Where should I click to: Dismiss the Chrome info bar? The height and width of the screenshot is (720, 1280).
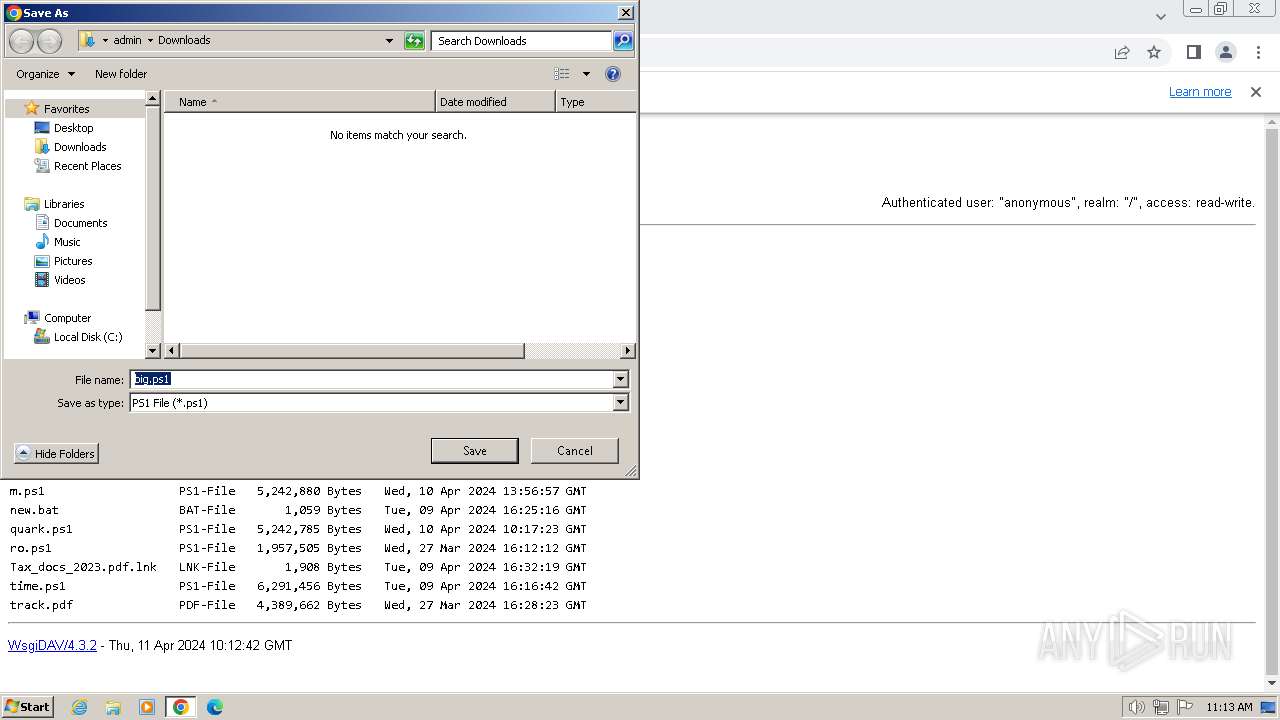[1256, 92]
